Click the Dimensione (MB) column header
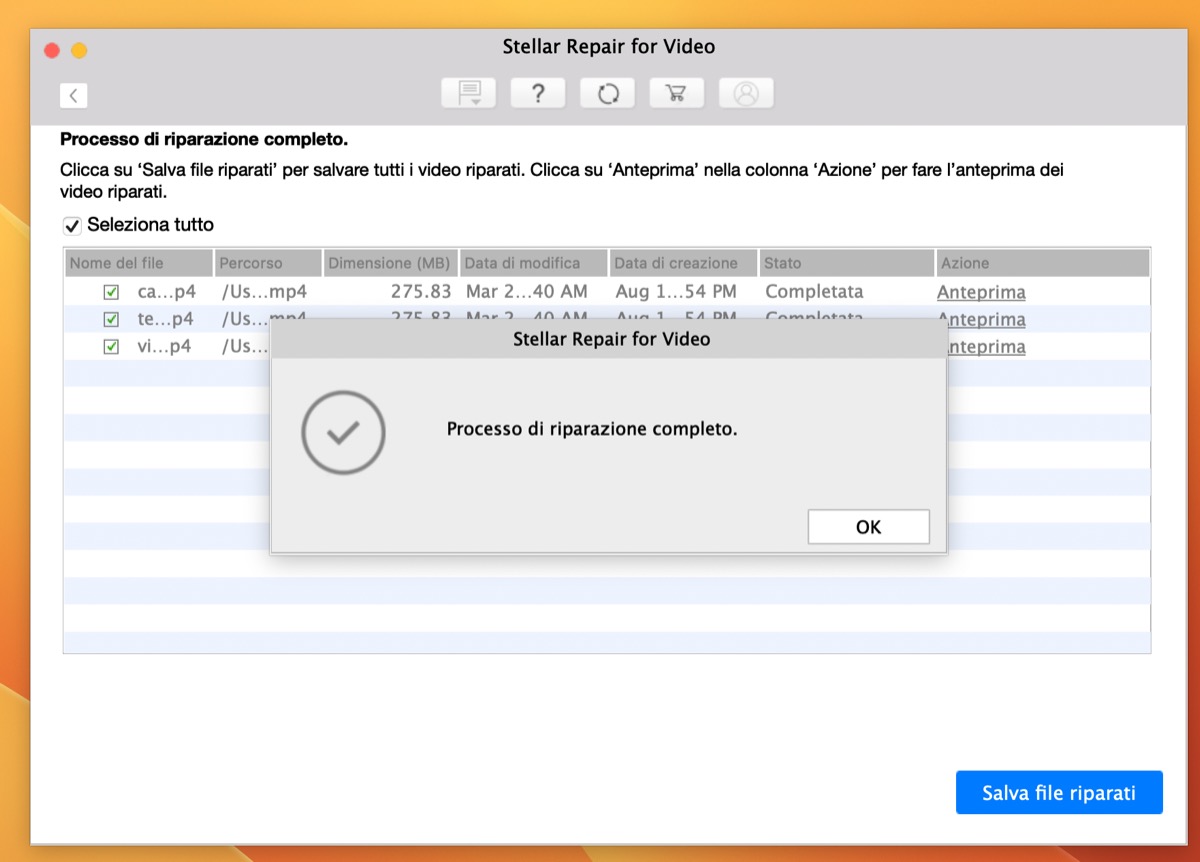Viewport: 1200px width, 862px height. (390, 262)
